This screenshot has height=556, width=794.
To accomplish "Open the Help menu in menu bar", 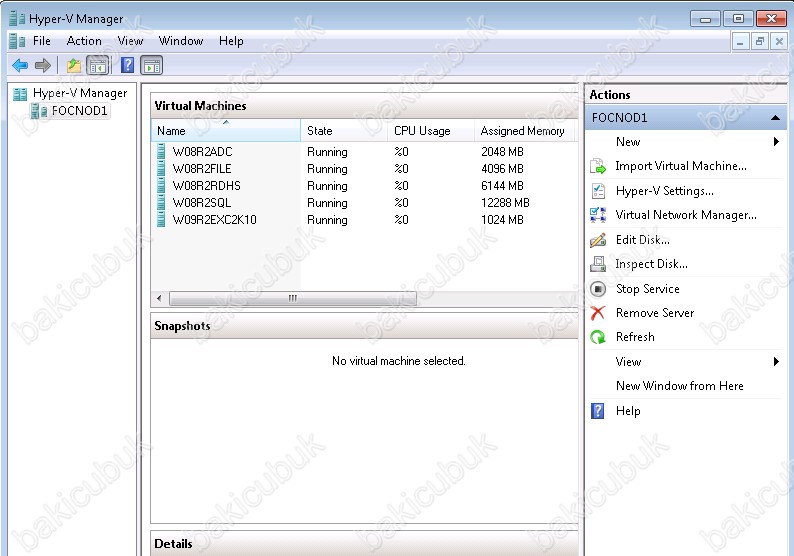I will [231, 41].
